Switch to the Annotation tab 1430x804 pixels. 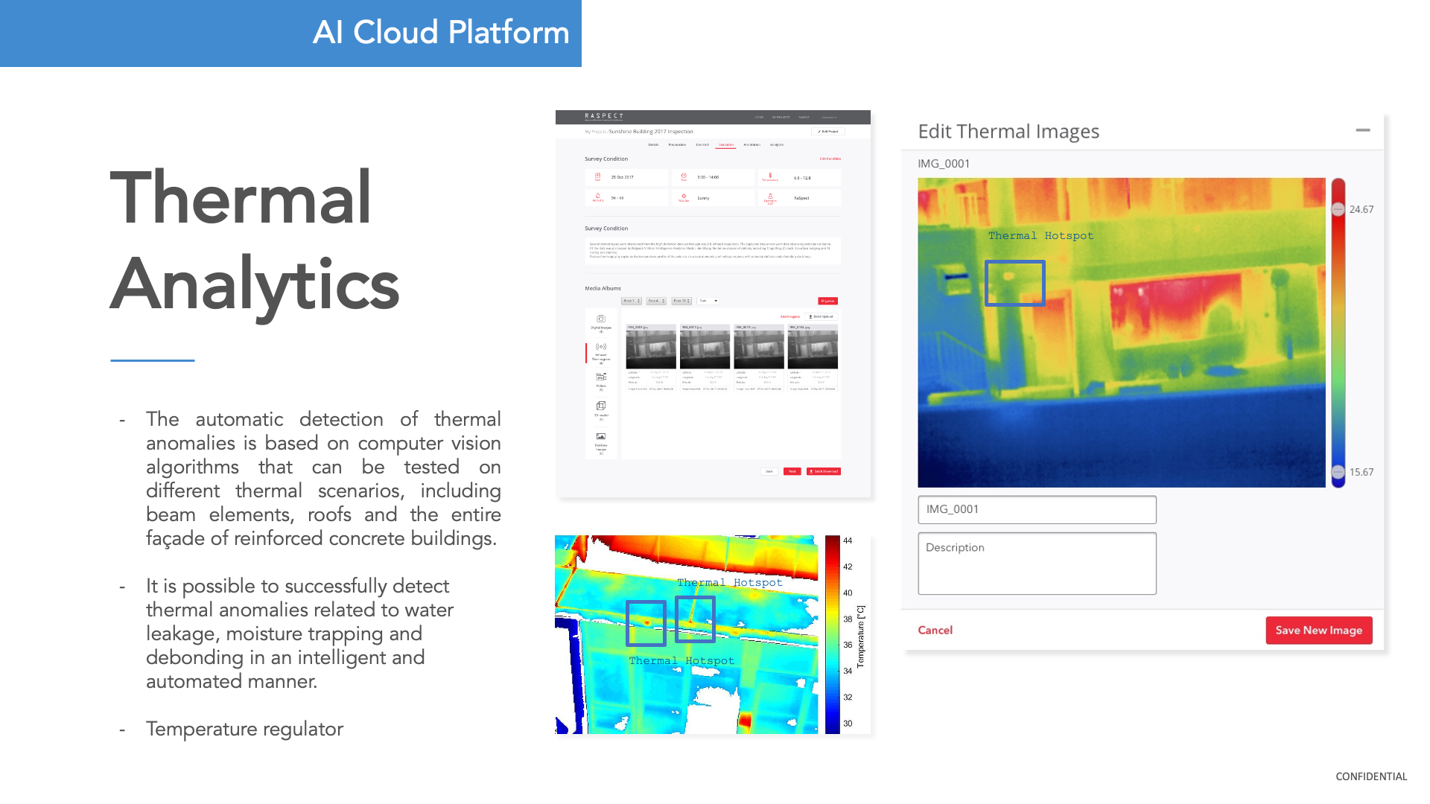coord(753,144)
